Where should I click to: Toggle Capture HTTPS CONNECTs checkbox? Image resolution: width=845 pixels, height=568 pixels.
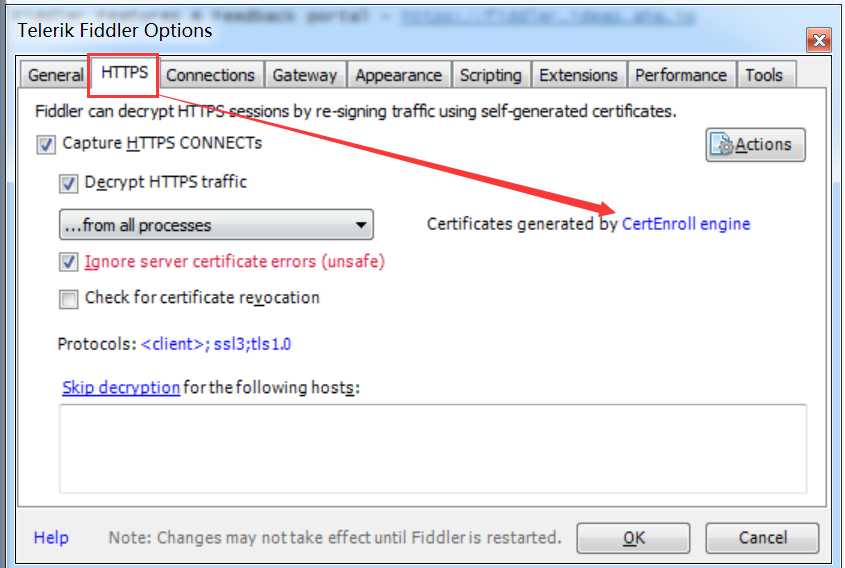(x=46, y=144)
